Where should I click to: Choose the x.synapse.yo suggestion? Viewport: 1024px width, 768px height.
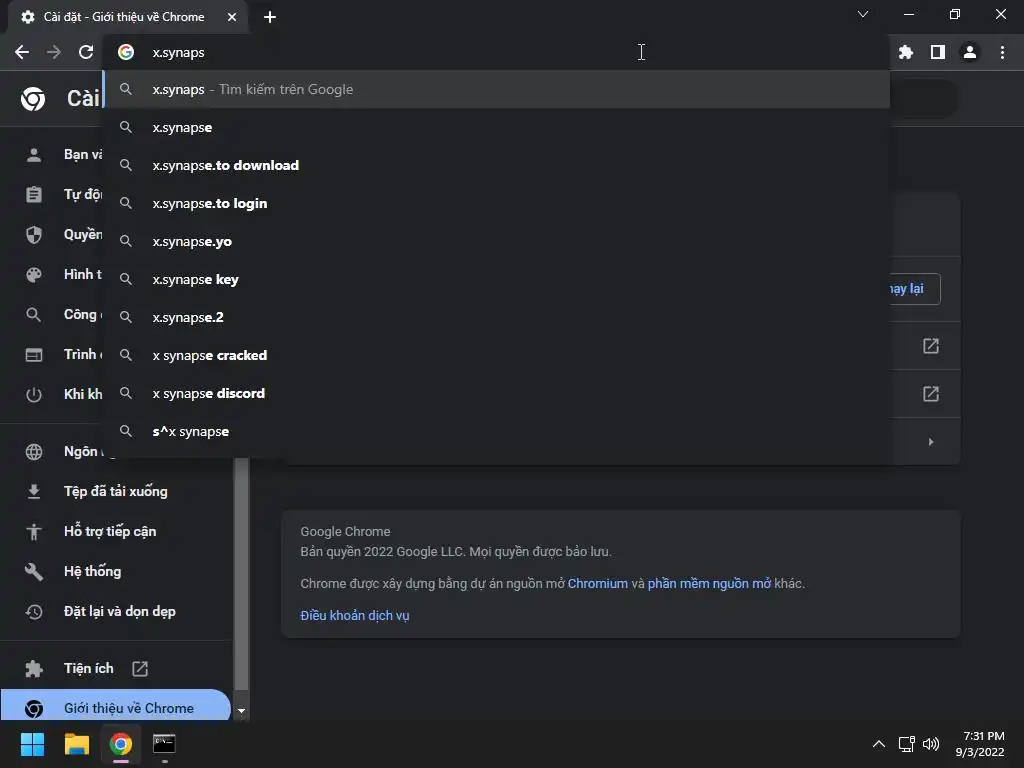496,241
